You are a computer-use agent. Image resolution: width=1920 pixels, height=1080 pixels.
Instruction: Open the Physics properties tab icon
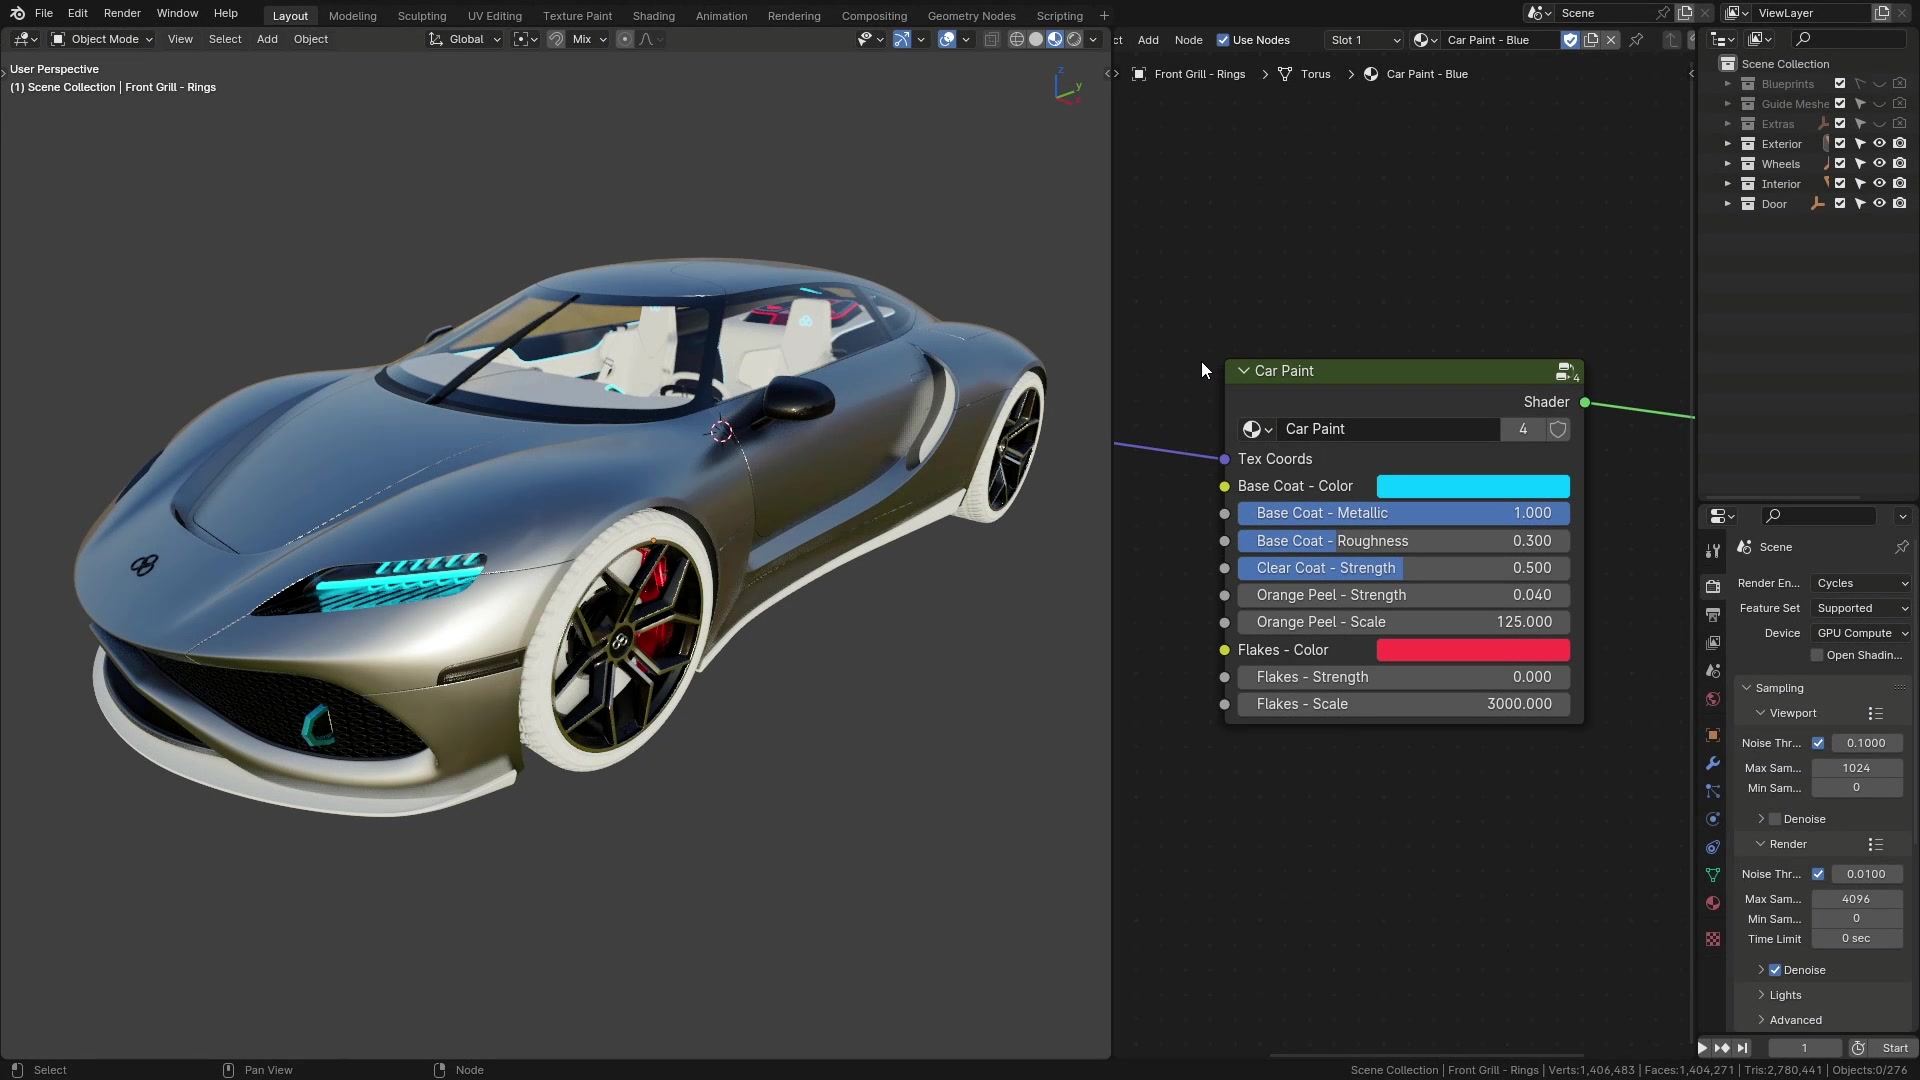[x=1713, y=819]
